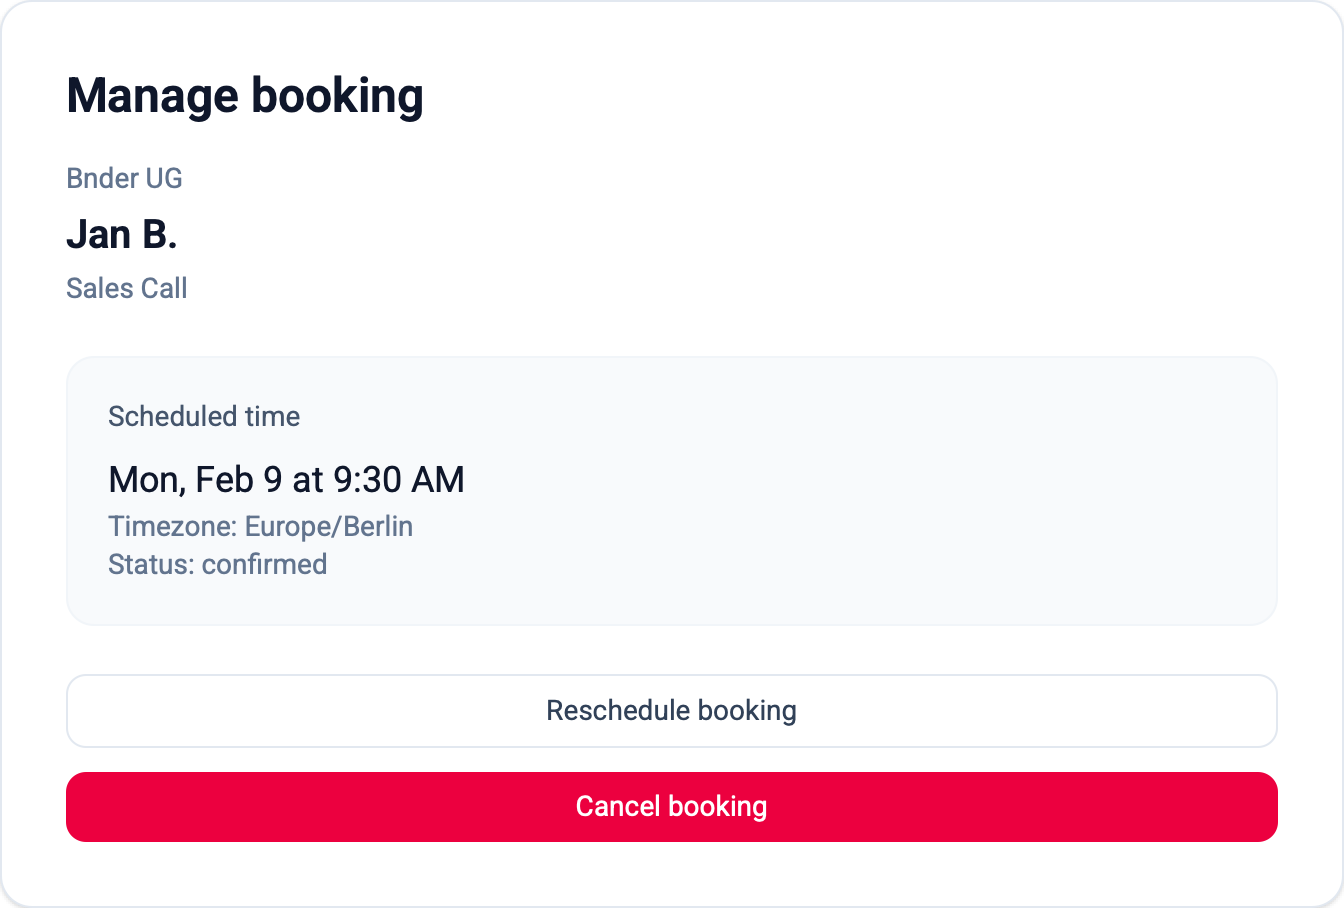1344x908 pixels.
Task: Click the host name Jan B.
Action: coord(121,234)
